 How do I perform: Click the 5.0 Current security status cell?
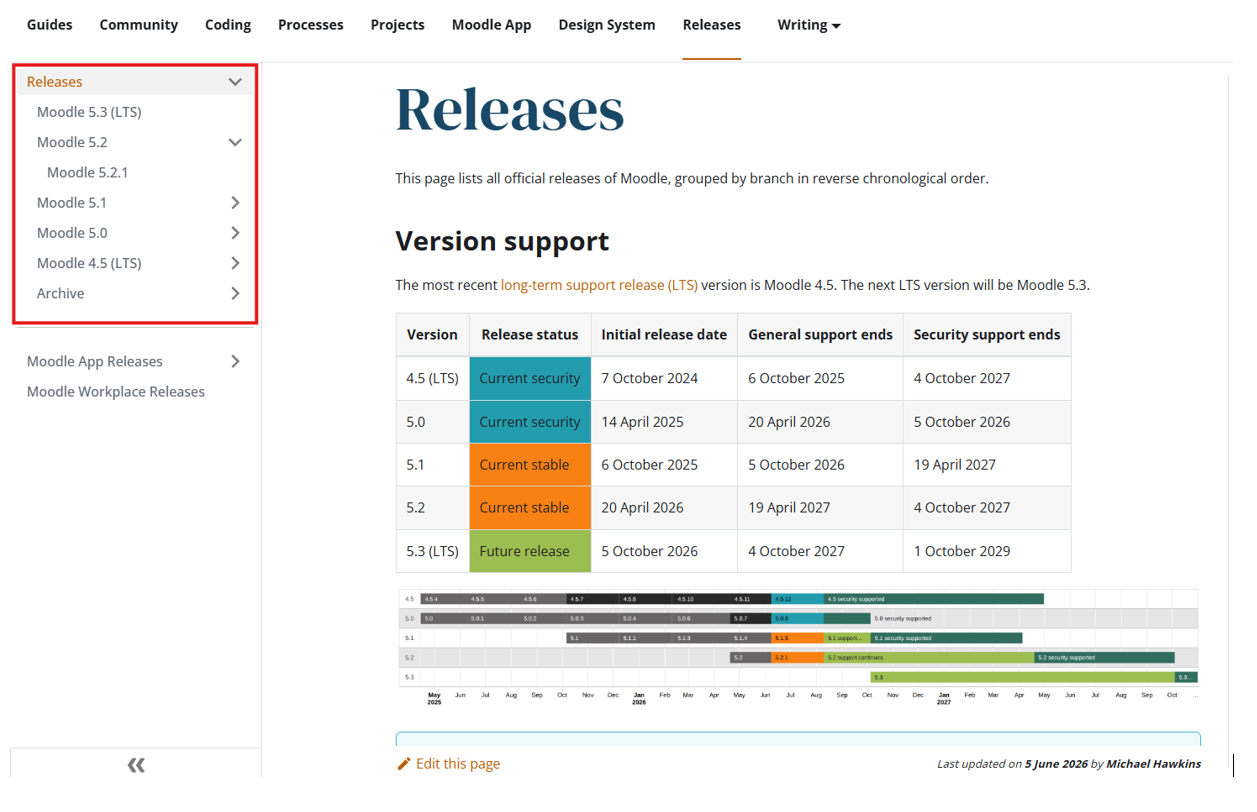coord(530,422)
